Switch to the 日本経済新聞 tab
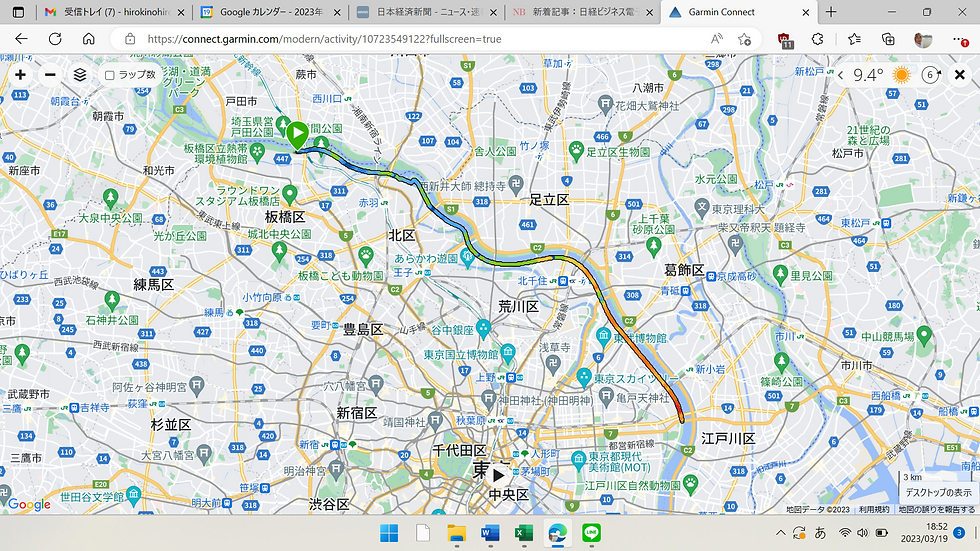This screenshot has height=551, width=980. [427, 12]
